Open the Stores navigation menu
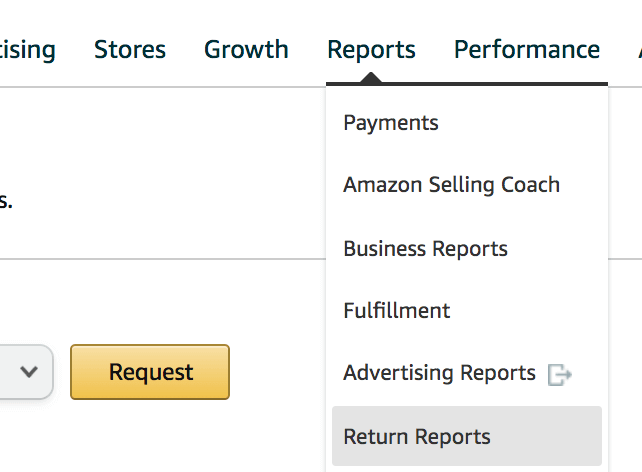Image resolution: width=642 pixels, height=472 pixels. click(x=130, y=49)
